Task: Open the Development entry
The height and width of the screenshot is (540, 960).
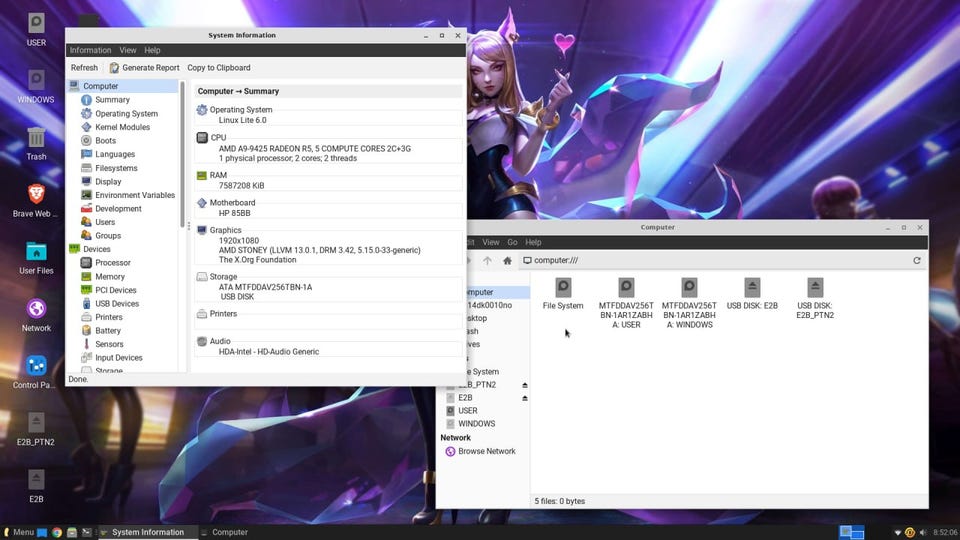Action: (x=118, y=208)
